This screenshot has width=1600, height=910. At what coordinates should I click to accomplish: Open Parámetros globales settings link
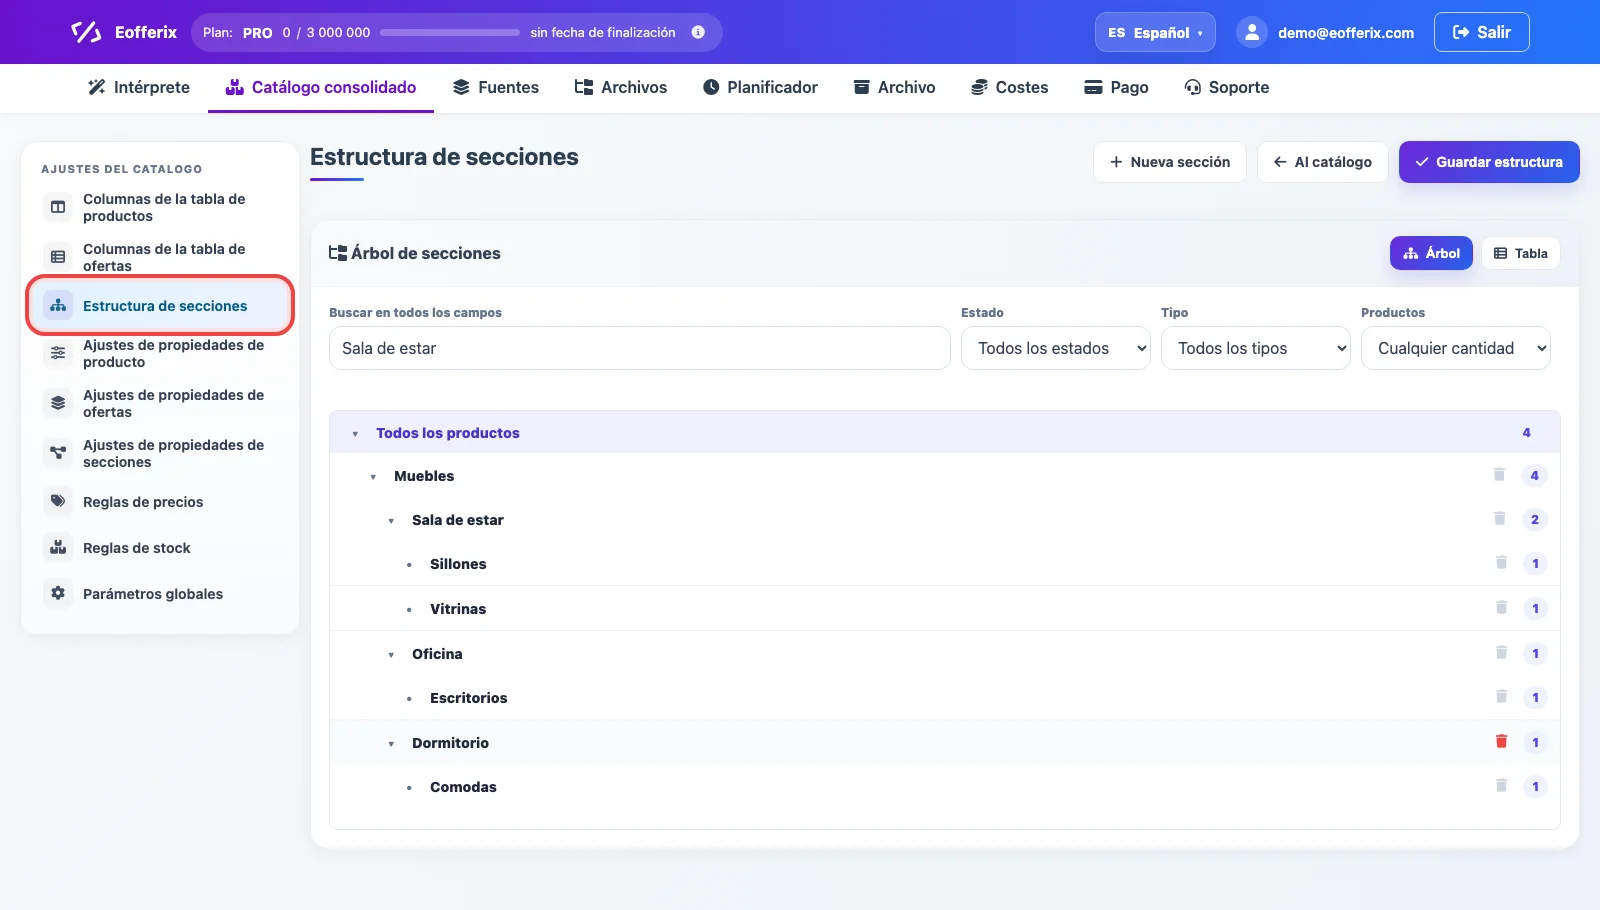[x=153, y=594]
